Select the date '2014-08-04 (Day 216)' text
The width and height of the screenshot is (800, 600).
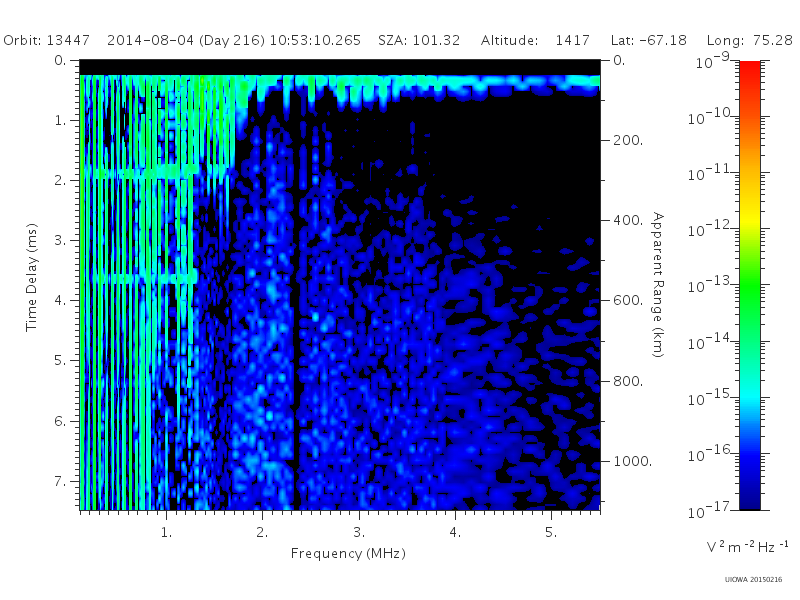(x=186, y=41)
